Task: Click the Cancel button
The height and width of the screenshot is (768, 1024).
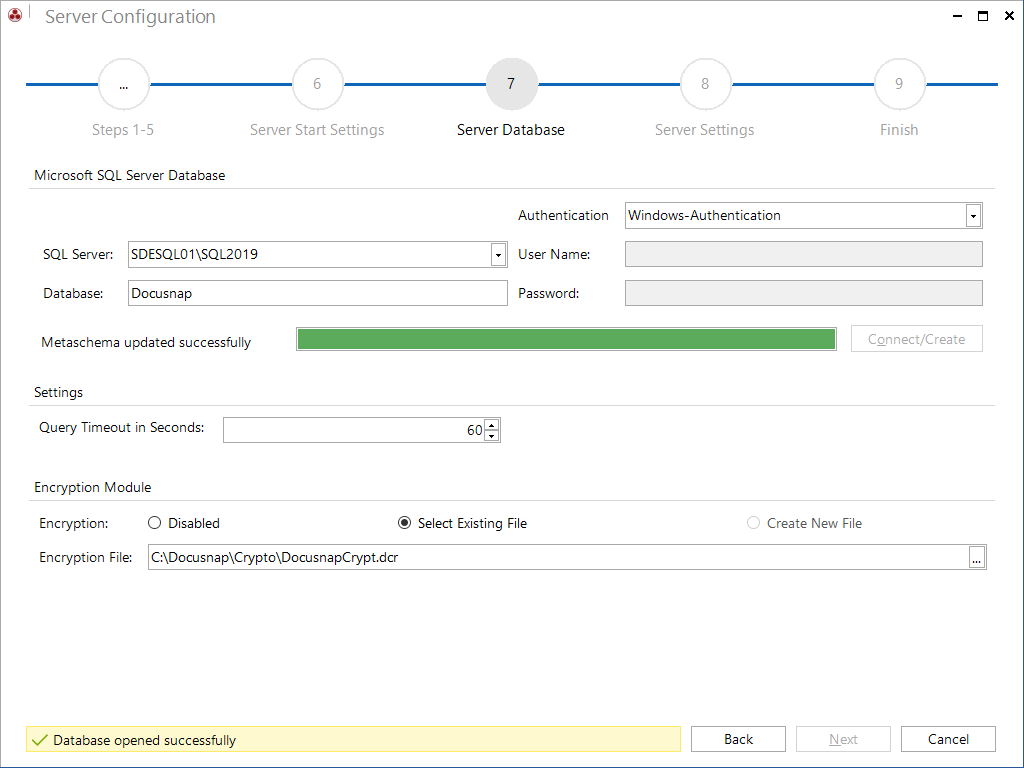Action: tap(948, 739)
